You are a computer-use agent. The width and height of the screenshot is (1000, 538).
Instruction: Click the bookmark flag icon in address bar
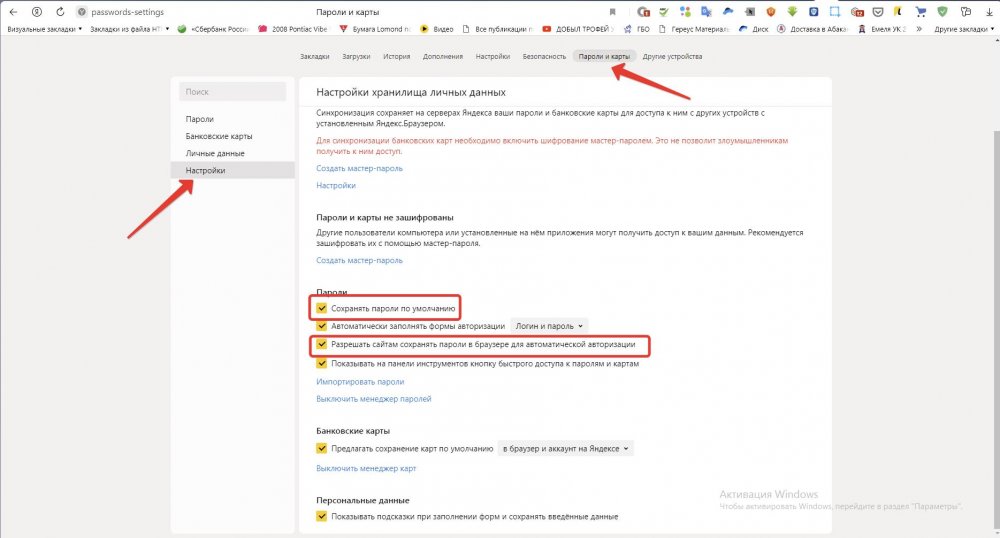click(x=612, y=12)
